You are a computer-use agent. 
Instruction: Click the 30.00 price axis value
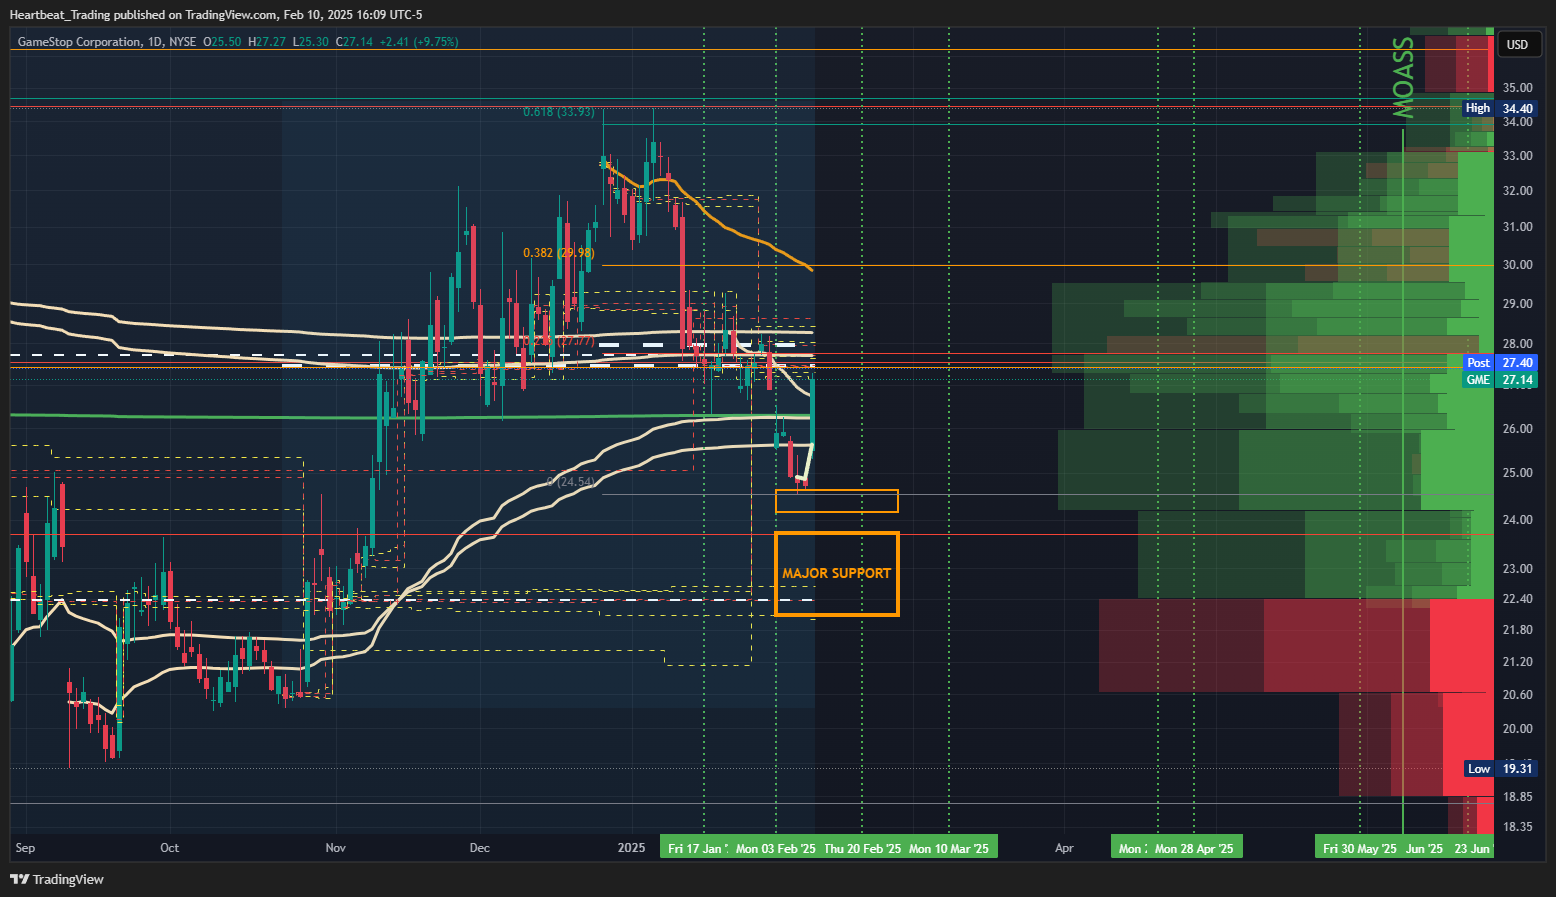(1517, 265)
